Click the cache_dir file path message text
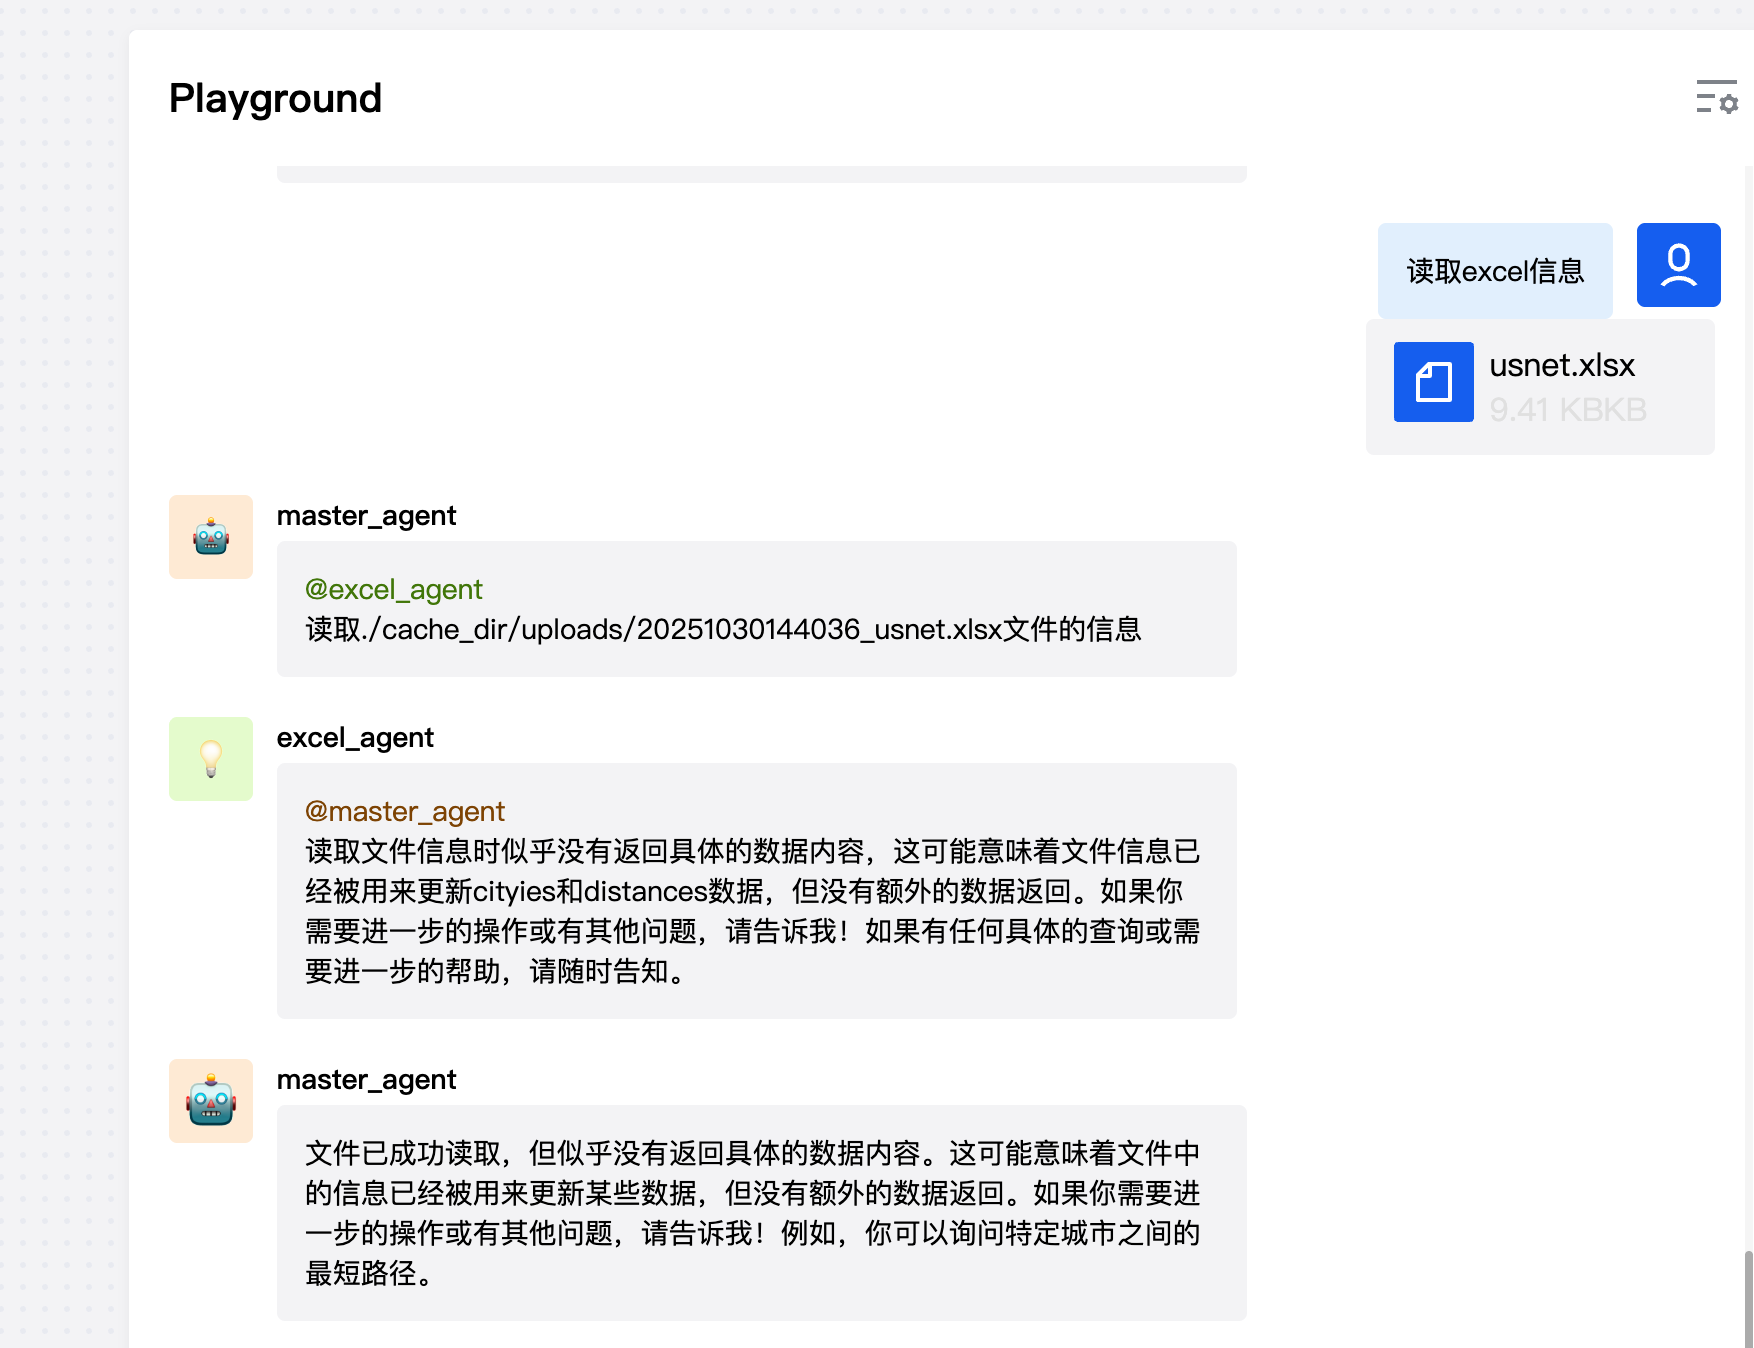 click(x=722, y=629)
